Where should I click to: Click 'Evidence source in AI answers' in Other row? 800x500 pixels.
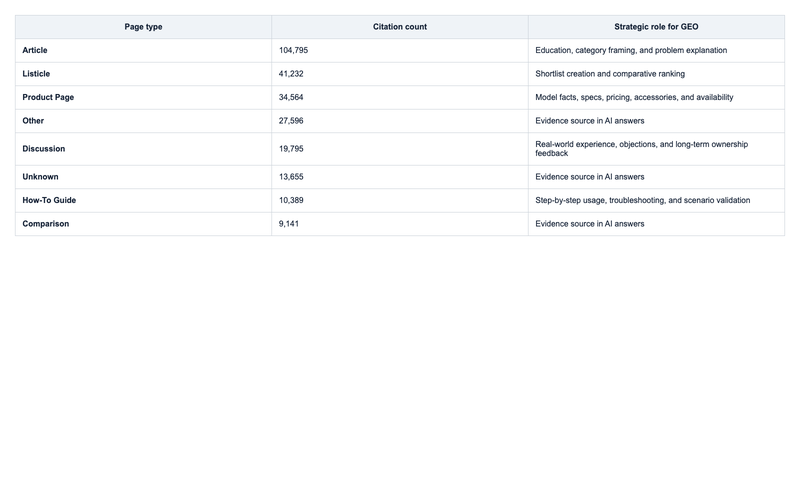[x=590, y=121]
